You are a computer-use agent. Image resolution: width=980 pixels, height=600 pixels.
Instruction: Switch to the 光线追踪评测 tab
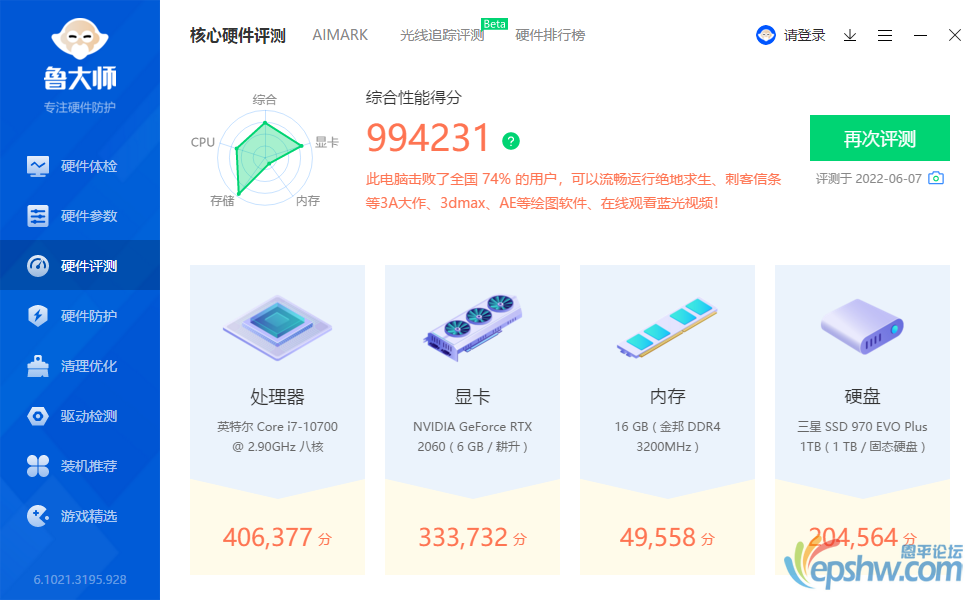[x=442, y=36]
